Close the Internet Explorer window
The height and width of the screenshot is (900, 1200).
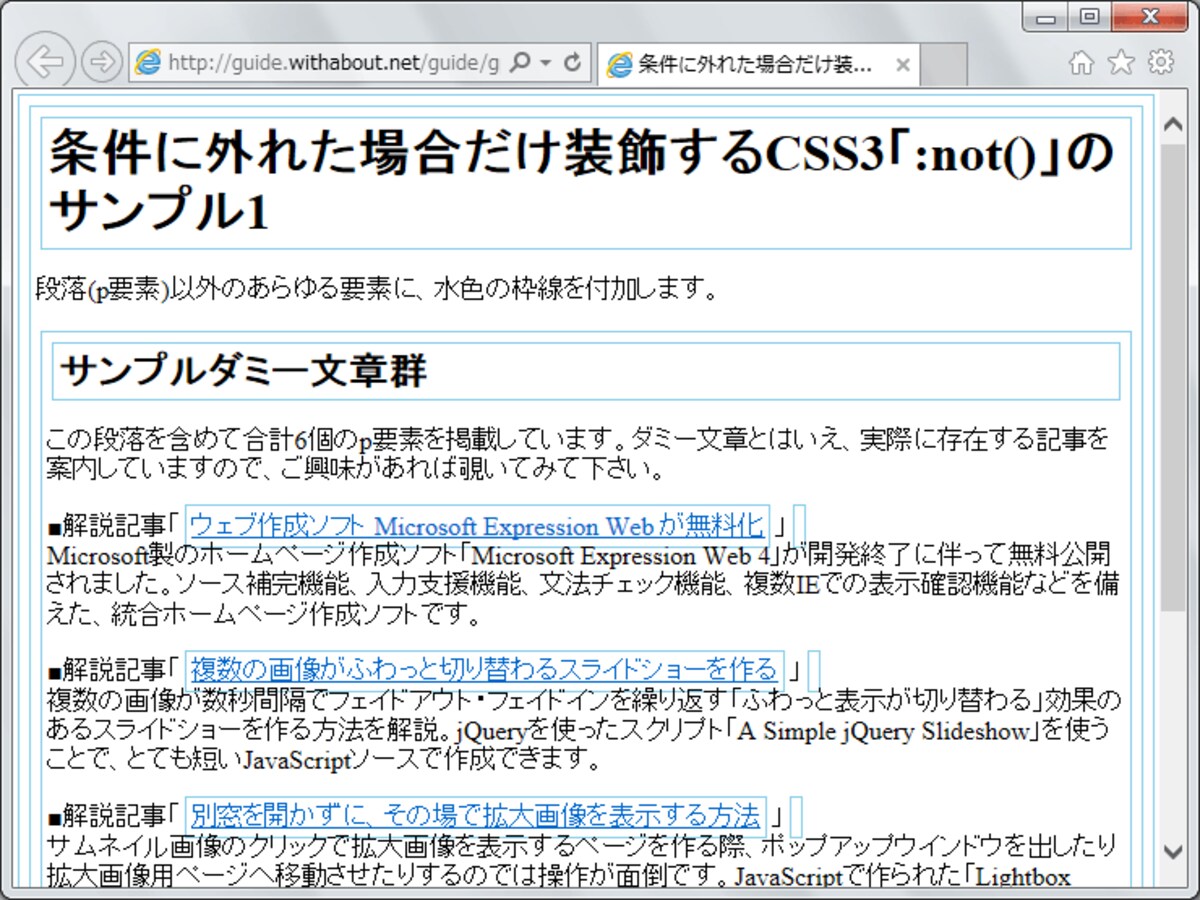tap(1150, 16)
